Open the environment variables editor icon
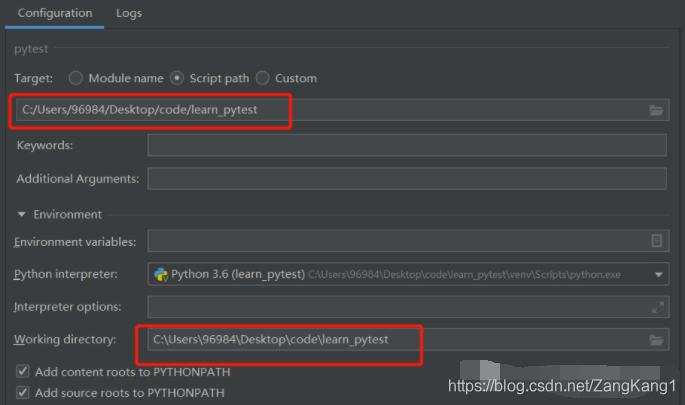The width and height of the screenshot is (685, 405). pyautogui.click(x=656, y=241)
